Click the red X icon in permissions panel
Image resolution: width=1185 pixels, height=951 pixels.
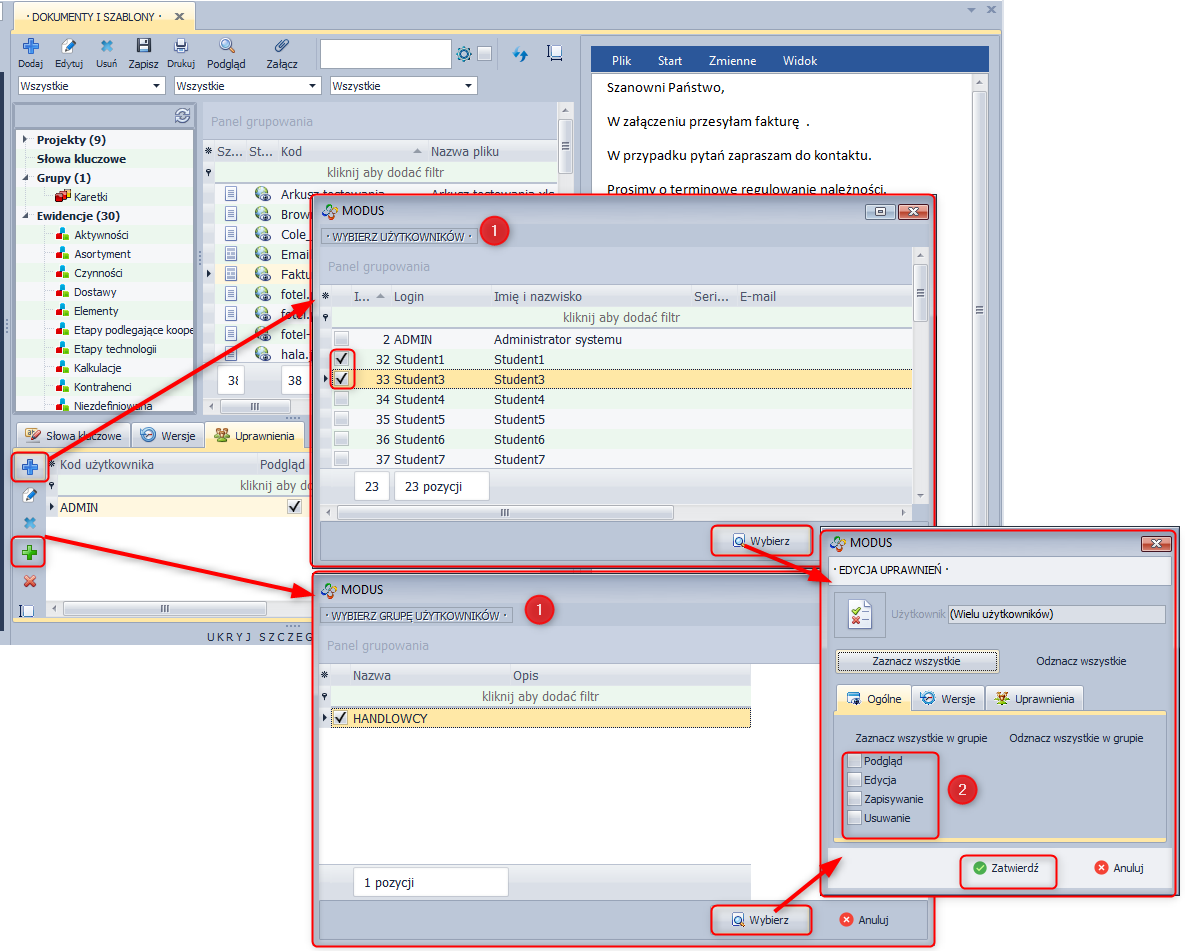point(29,581)
